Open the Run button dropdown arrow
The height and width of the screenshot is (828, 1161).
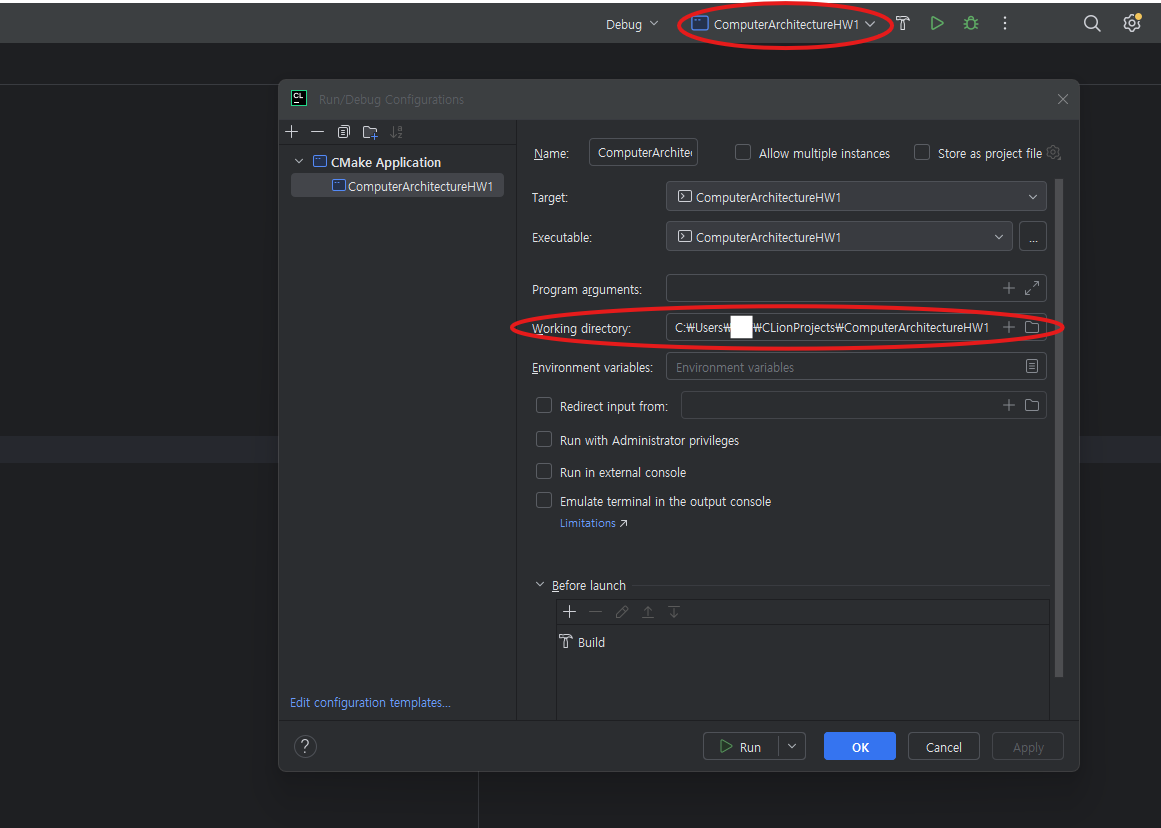[792, 747]
